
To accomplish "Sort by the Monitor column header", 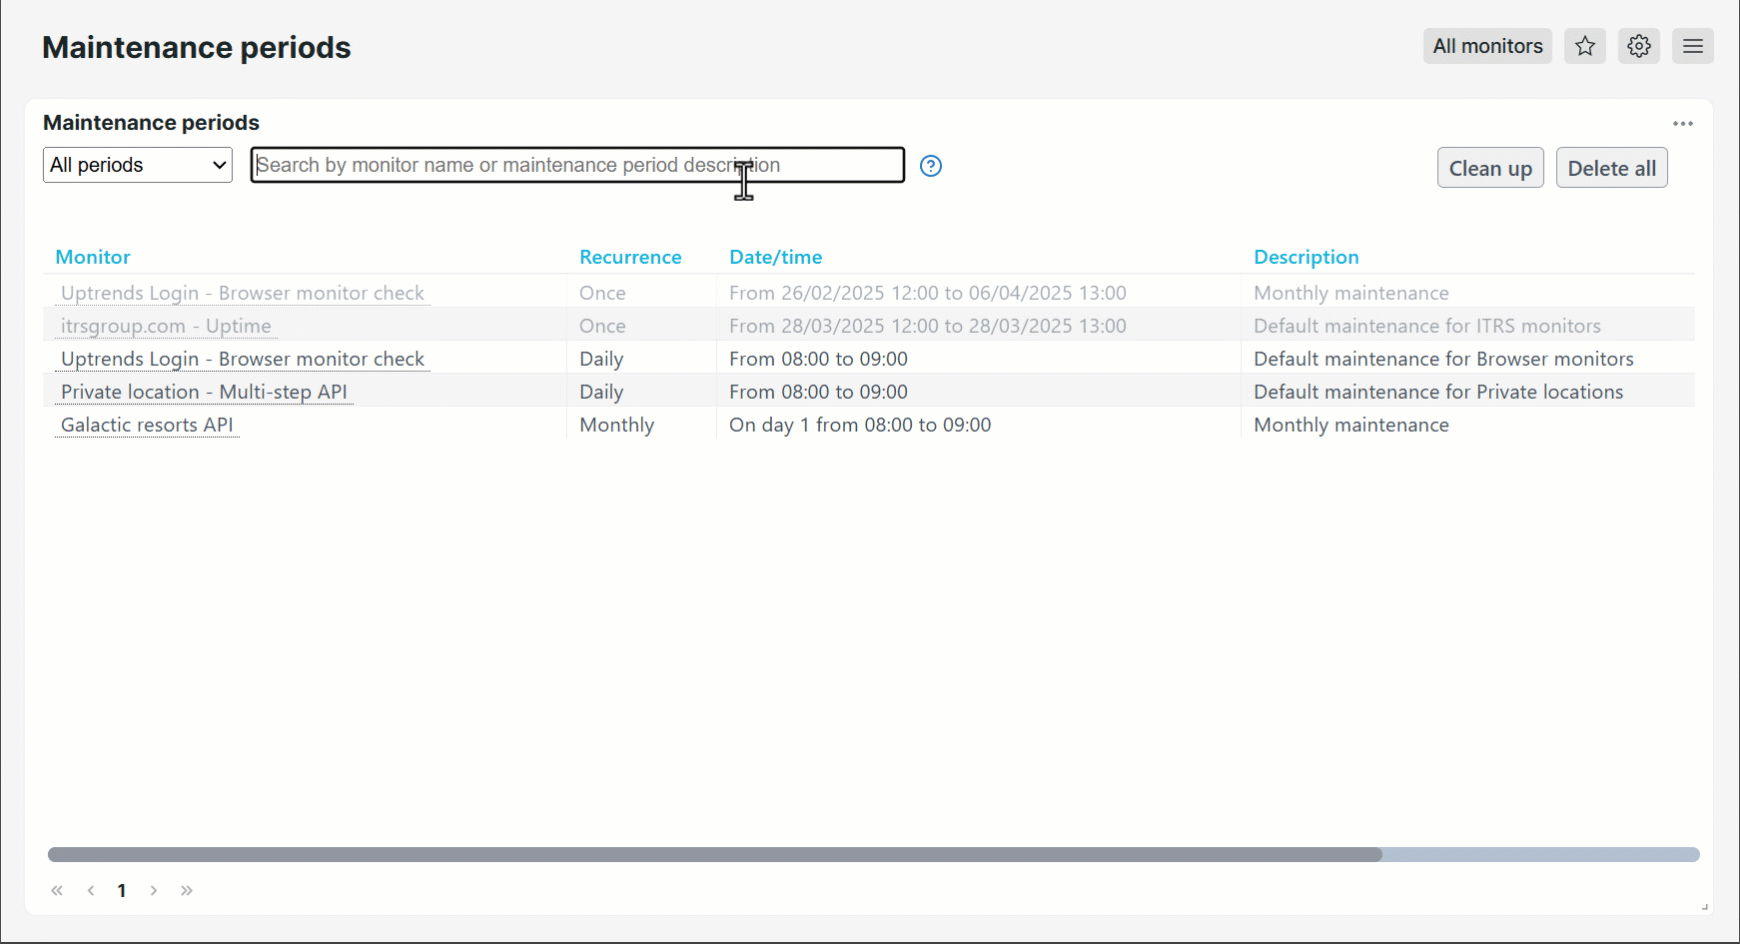I will 93,257.
